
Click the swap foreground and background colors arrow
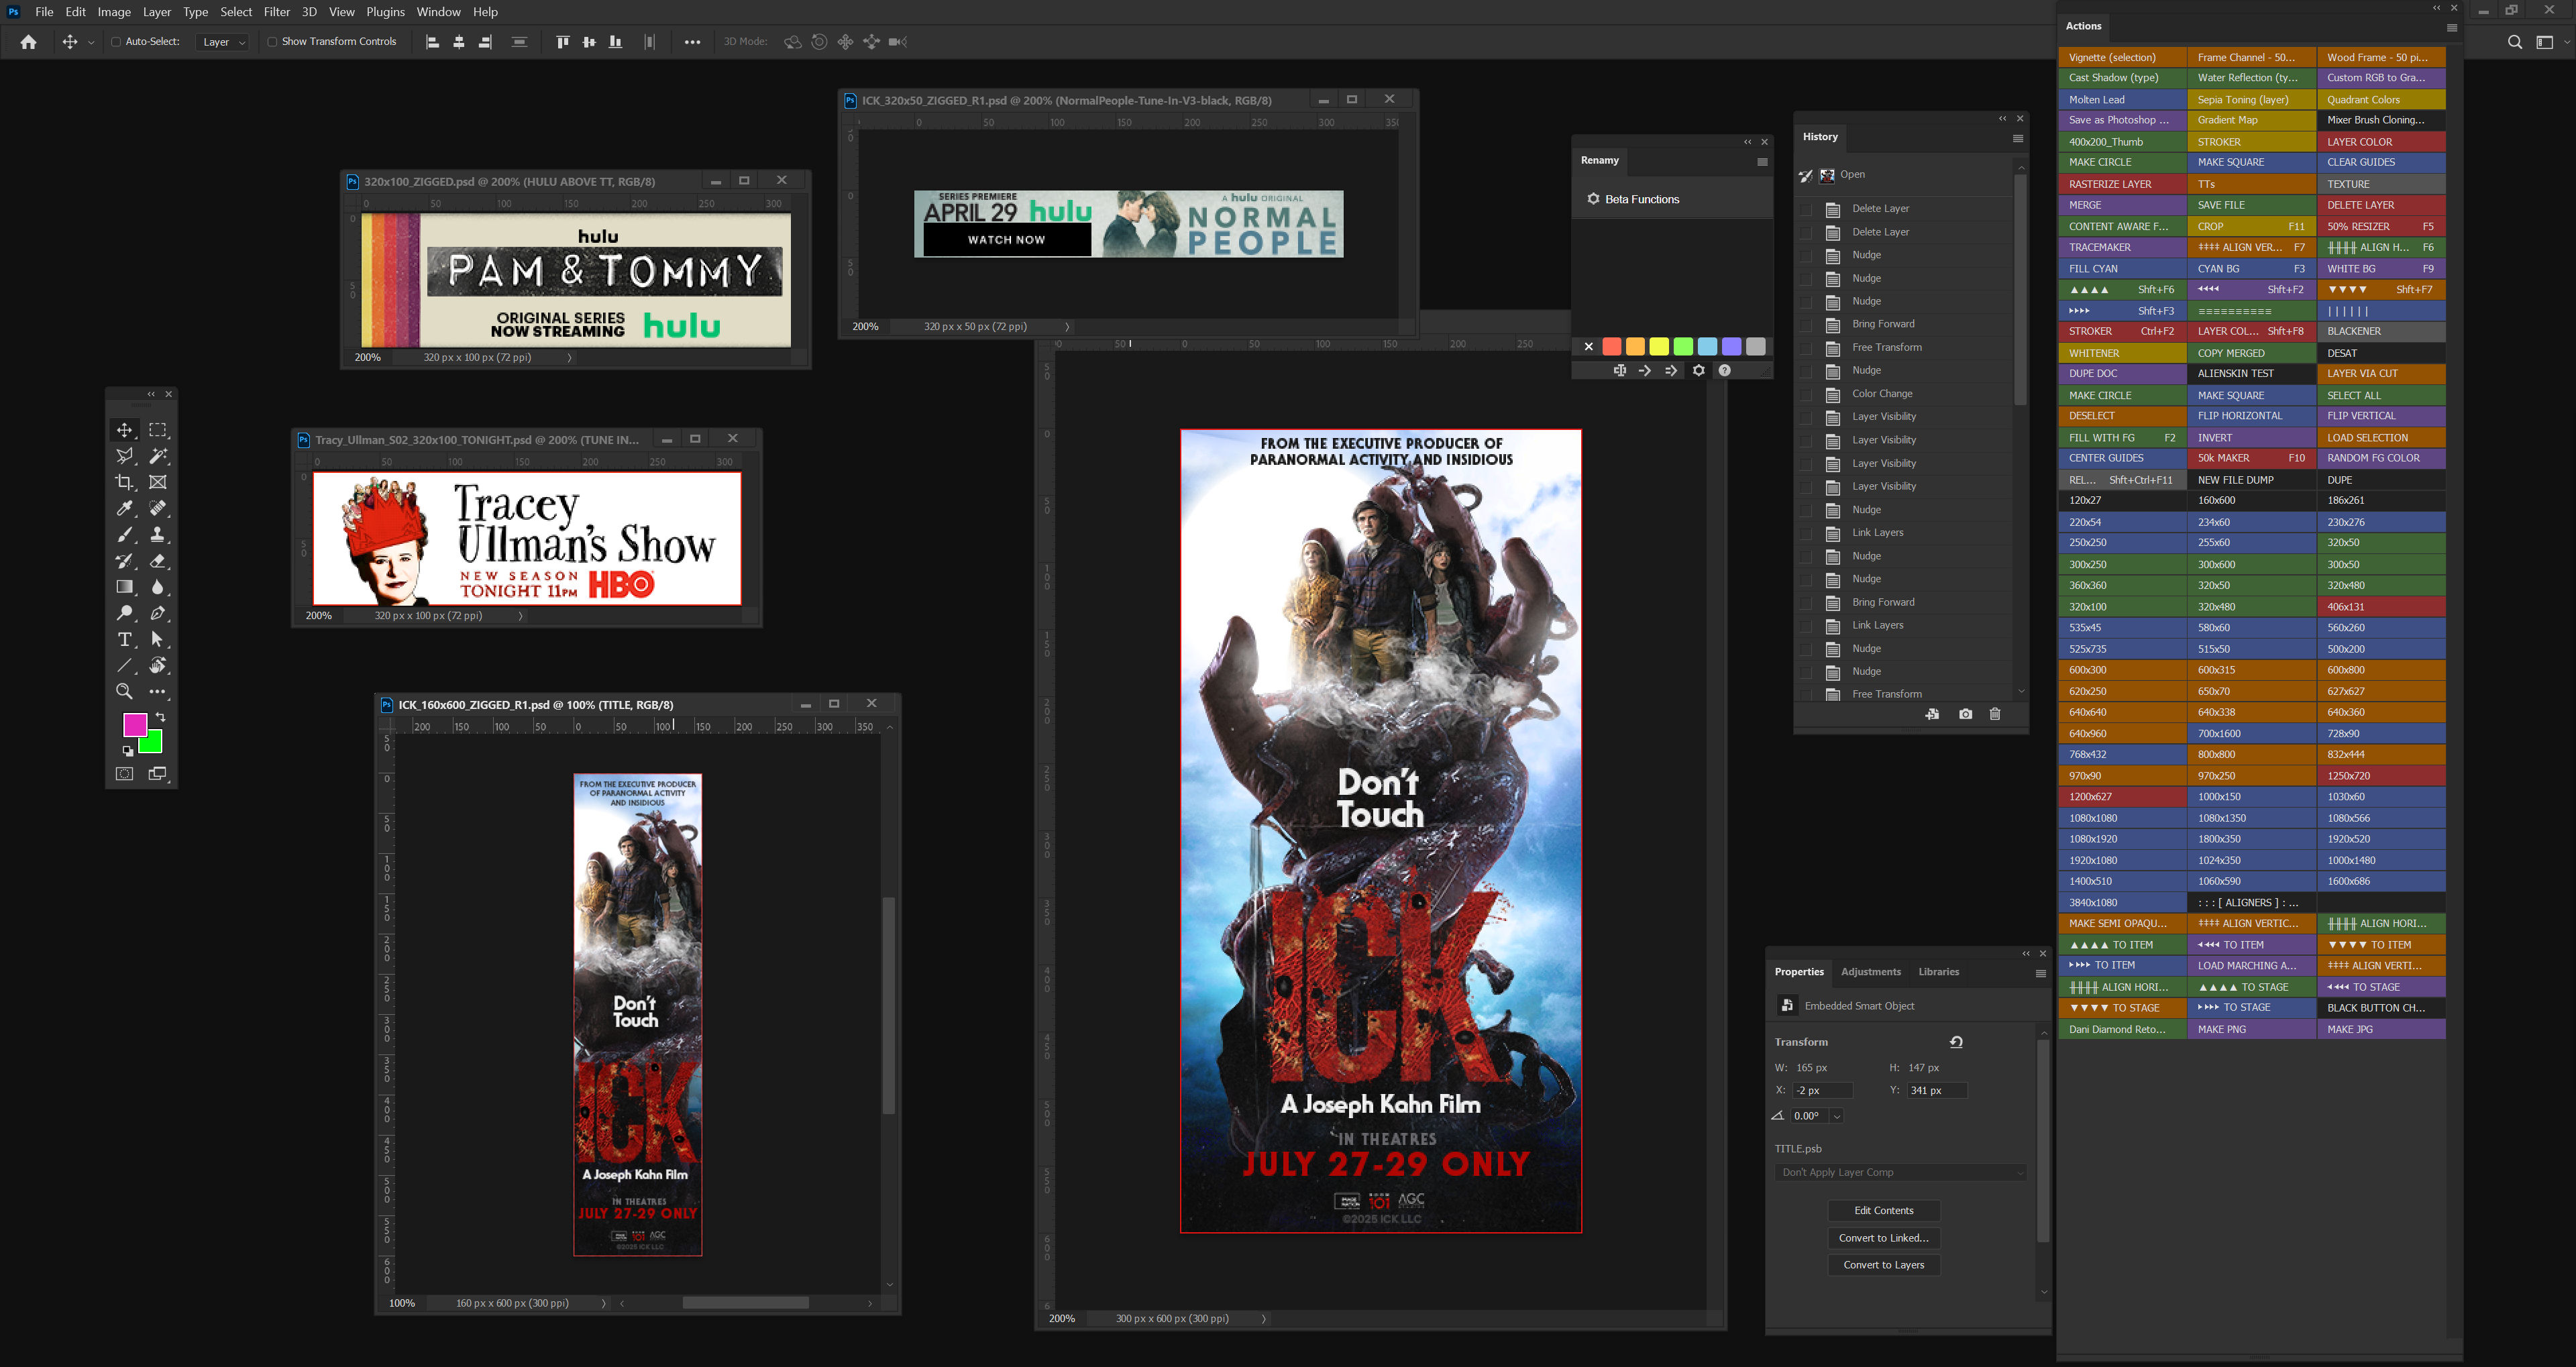pyautogui.click(x=160, y=717)
